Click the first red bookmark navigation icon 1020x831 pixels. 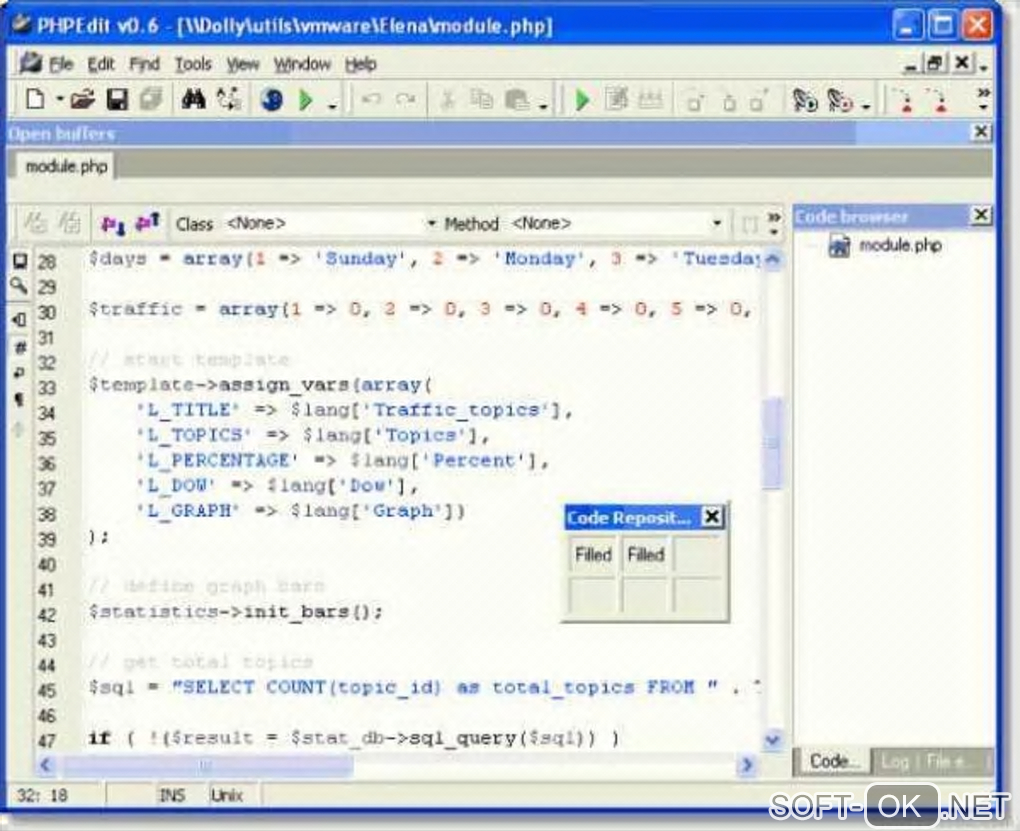tap(905, 101)
